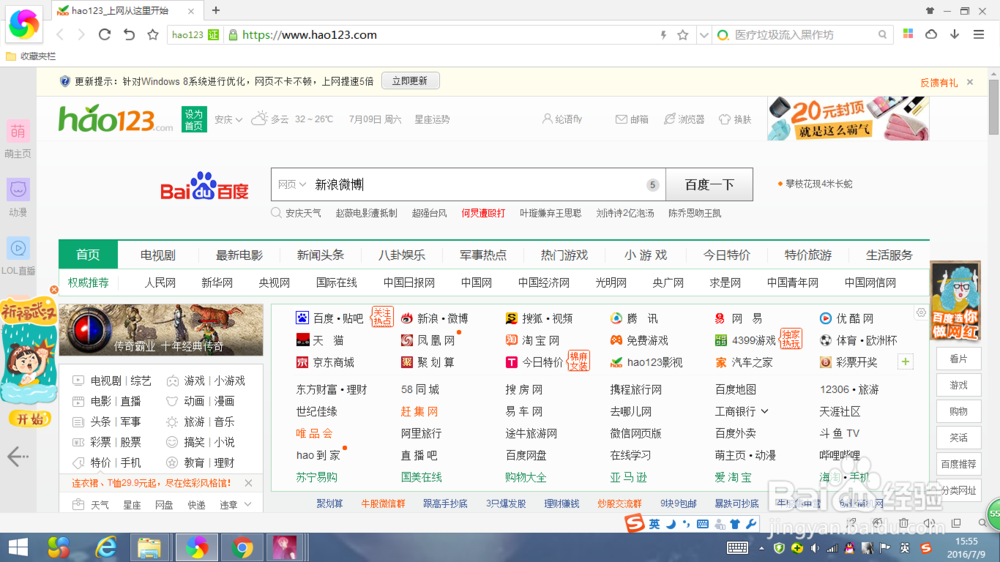
Task: Open 百度·贴吧 site link
Action: pos(330,318)
